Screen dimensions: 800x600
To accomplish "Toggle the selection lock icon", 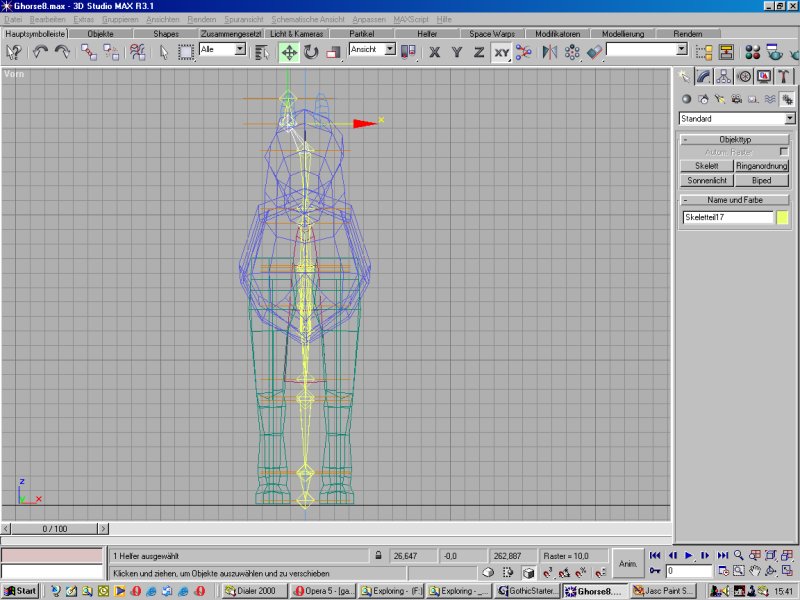I will click(378, 555).
